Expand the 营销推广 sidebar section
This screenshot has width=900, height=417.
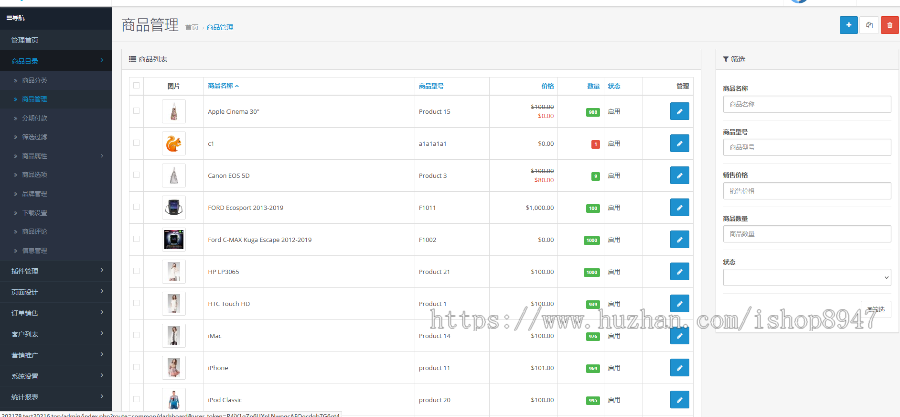click(56, 354)
